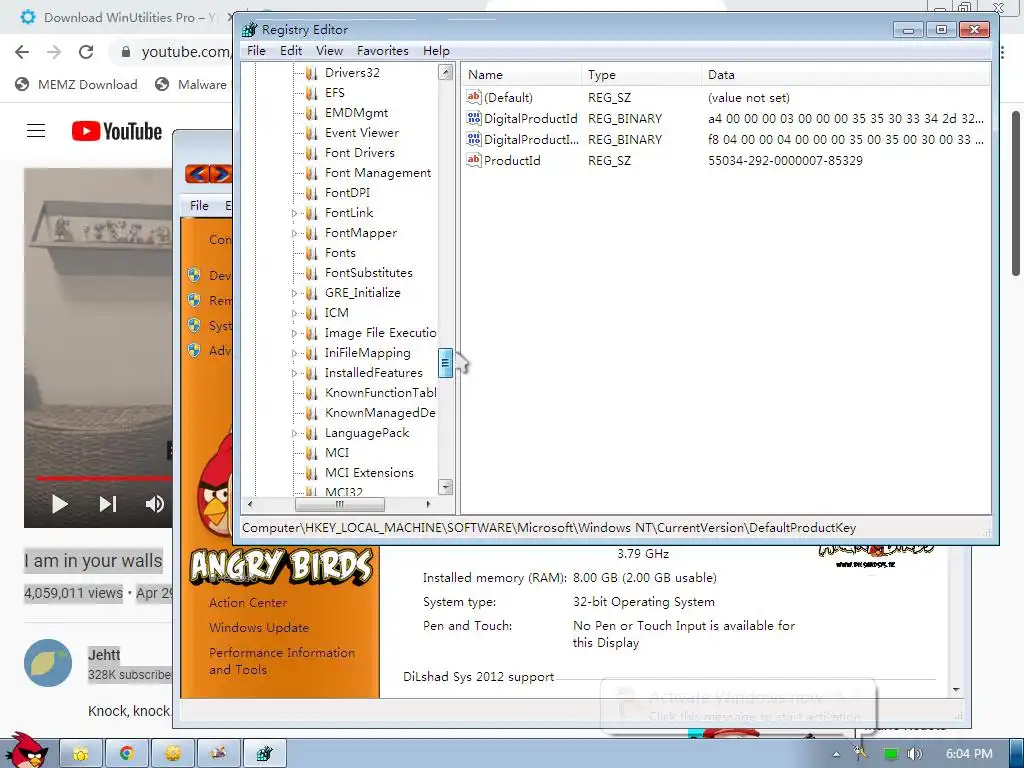
Task: Select the ProductId value 55034-292-0000007-85329
Action: point(785,161)
